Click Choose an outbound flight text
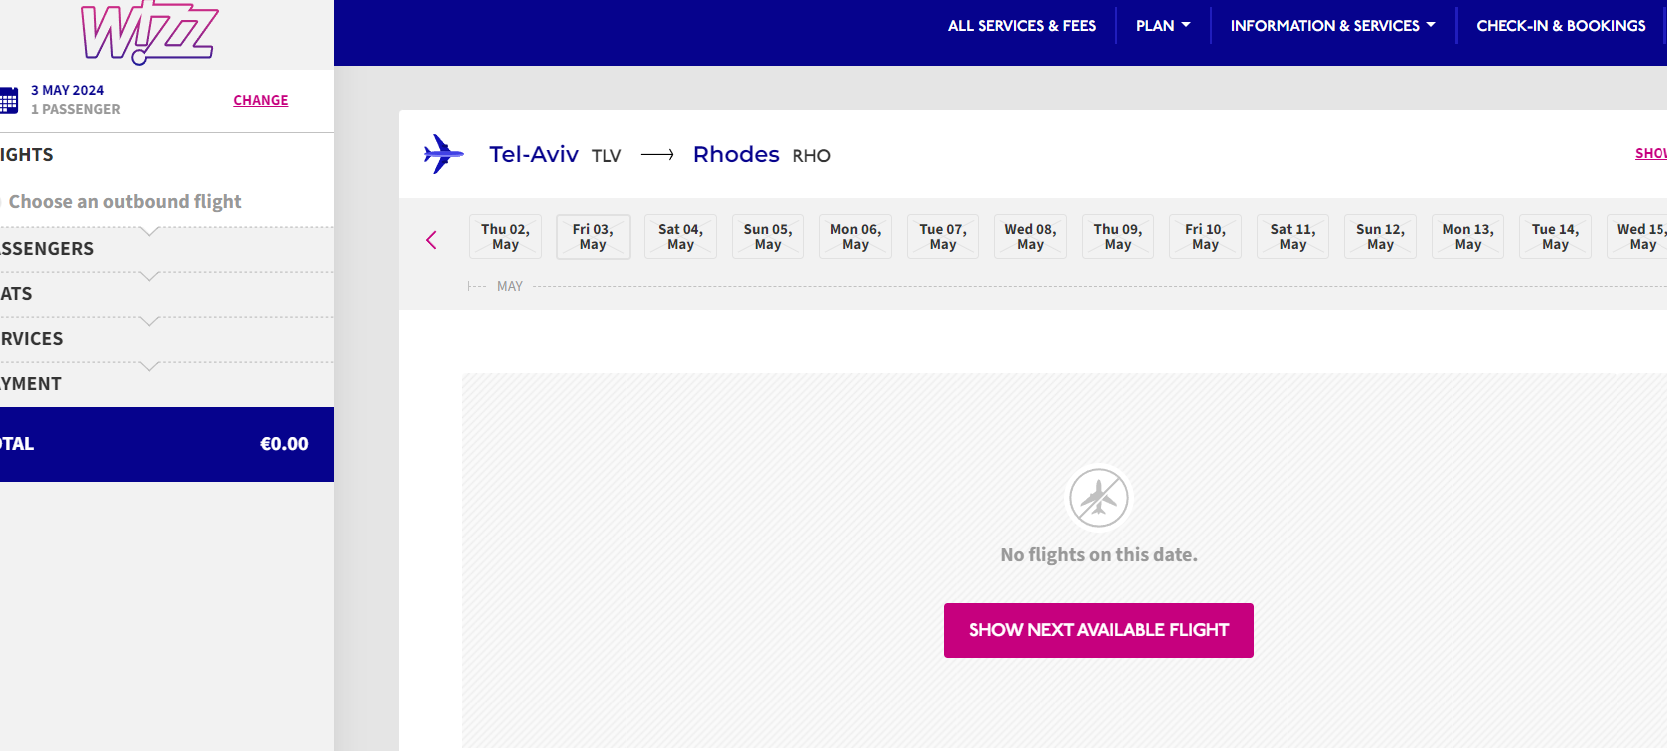 coord(125,202)
